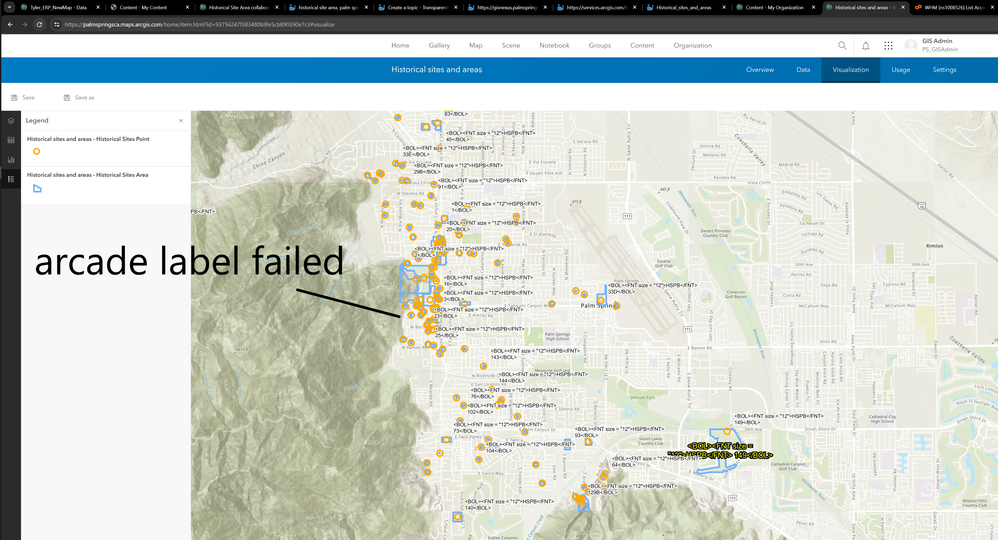Close the Tyler_ERP_NewMap browser tab
This screenshot has height=540, width=998.
tap(98, 8)
